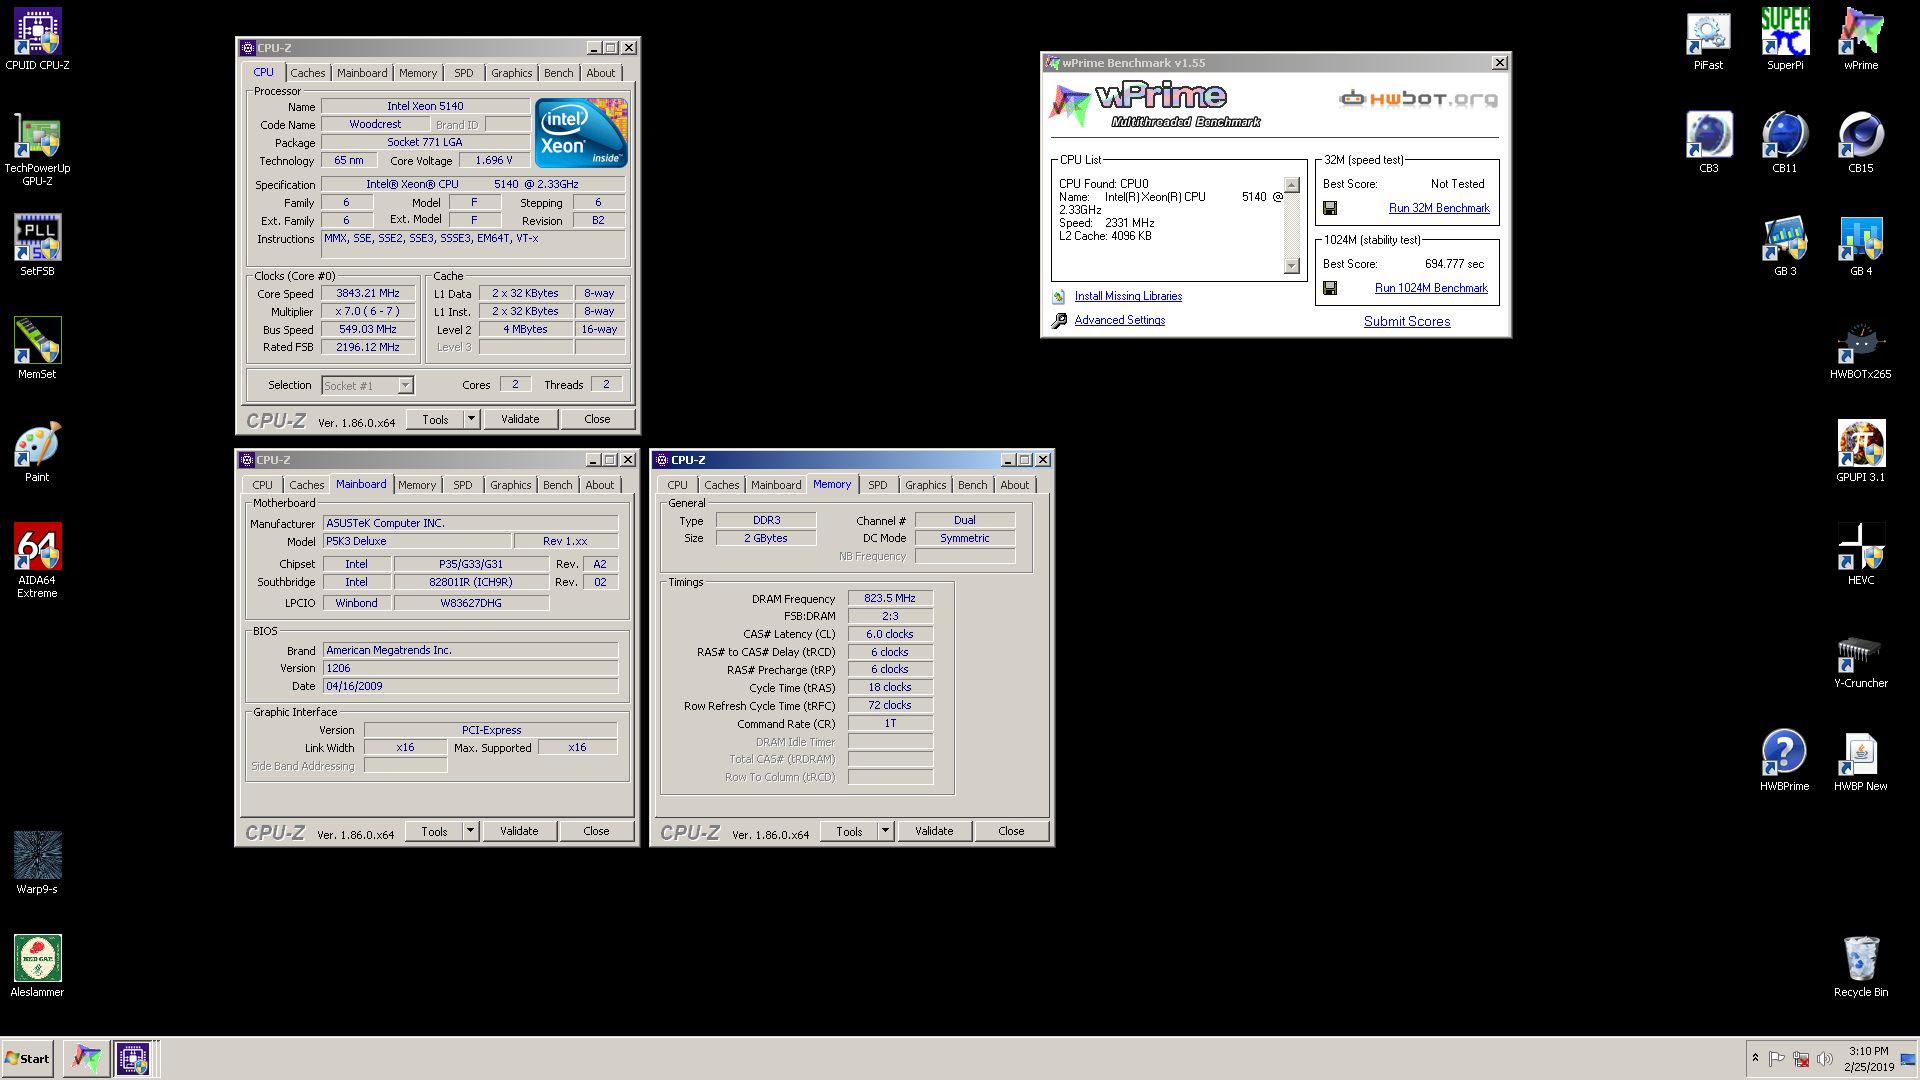This screenshot has height=1080, width=1920.
Task: Run the 1024M Benchmark link
Action: (x=1431, y=288)
